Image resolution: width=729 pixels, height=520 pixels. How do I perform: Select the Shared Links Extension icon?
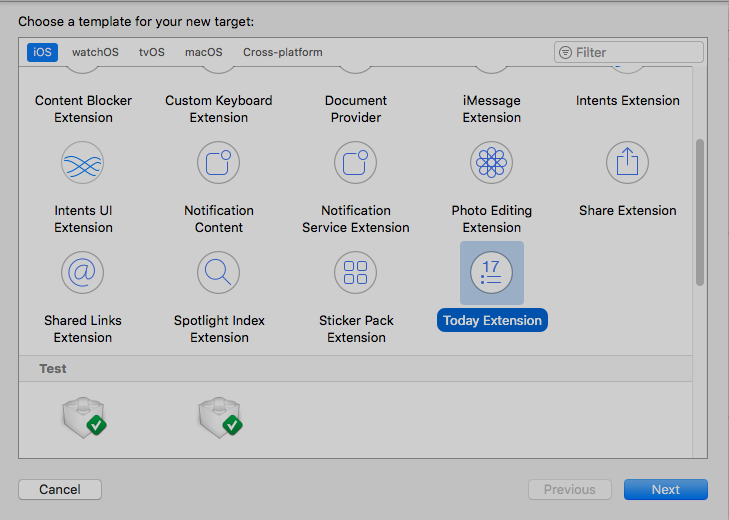pos(83,272)
